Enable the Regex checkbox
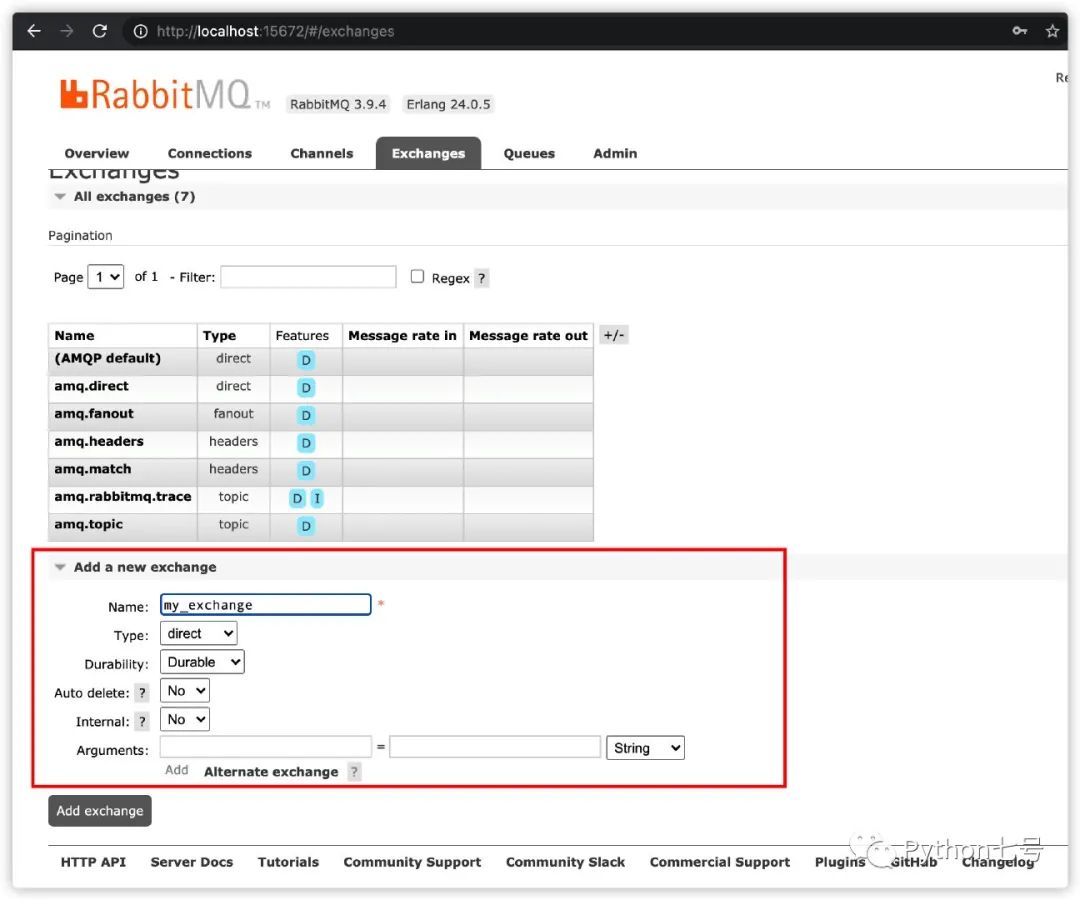 (x=417, y=276)
